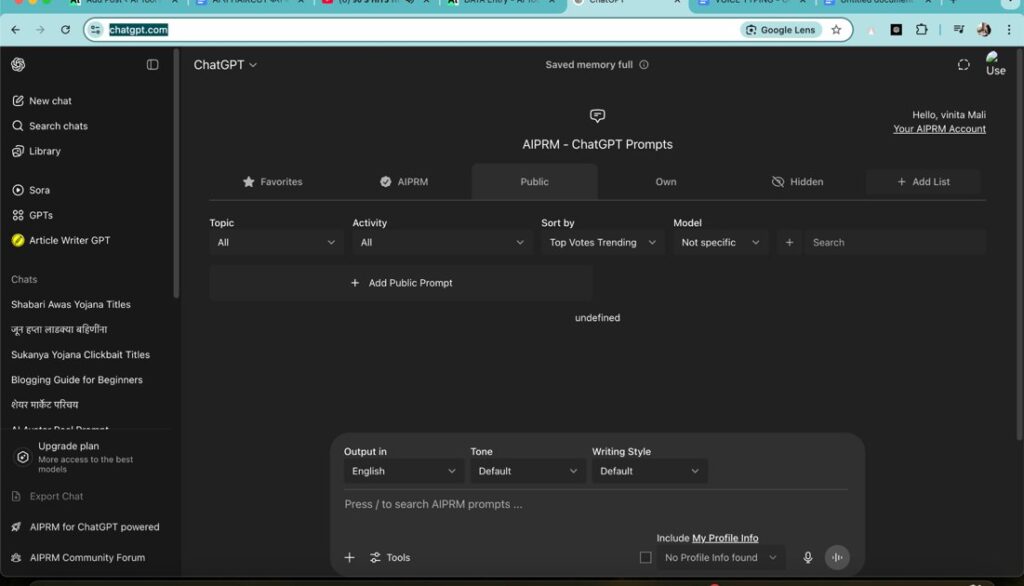Click the plus icon next to Model dropdown
Image resolution: width=1024 pixels, height=586 pixels.
point(789,242)
